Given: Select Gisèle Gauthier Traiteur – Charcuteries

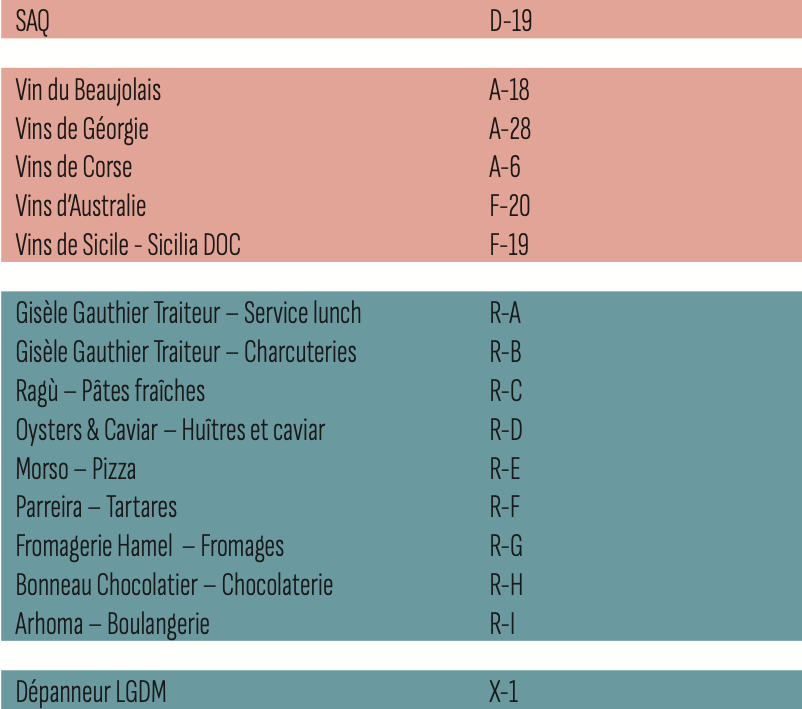Looking at the screenshot, I should [x=186, y=352].
